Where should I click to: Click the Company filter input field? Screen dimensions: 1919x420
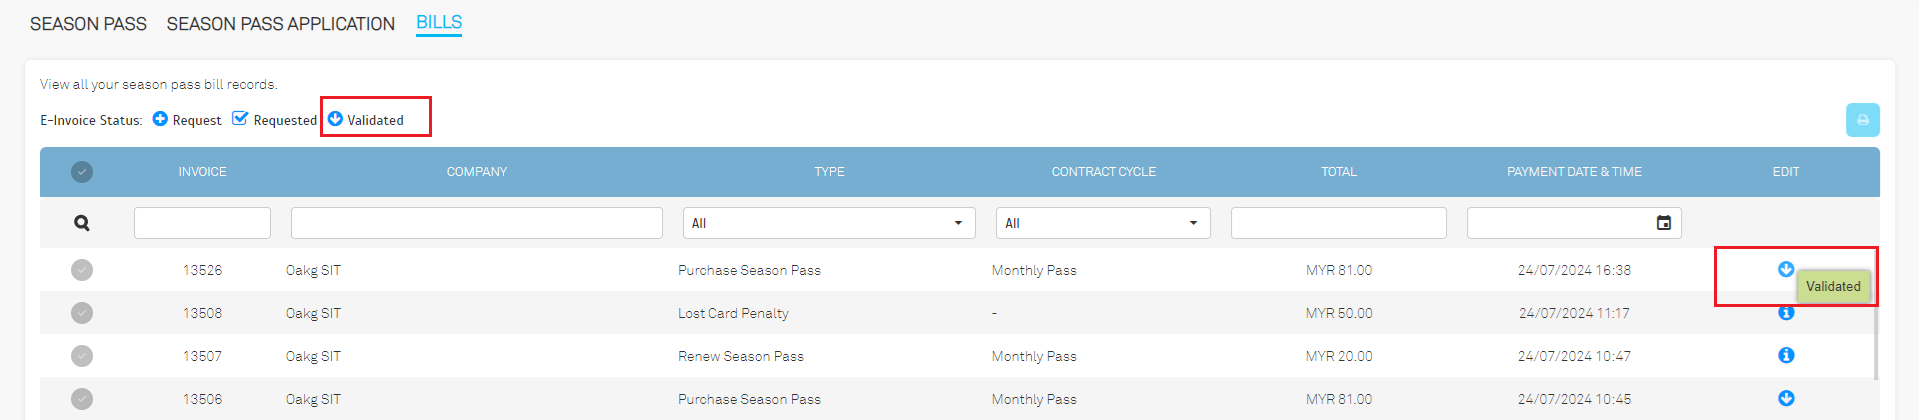(477, 223)
